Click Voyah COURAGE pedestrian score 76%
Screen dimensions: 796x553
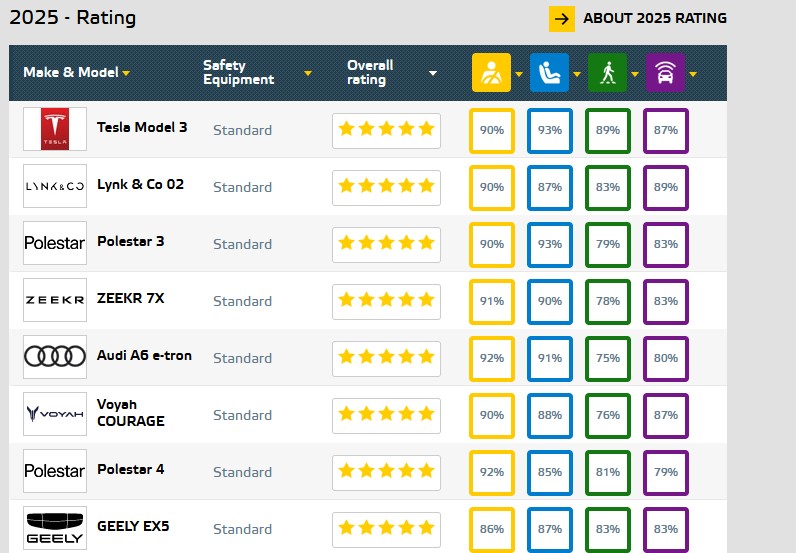tap(608, 415)
